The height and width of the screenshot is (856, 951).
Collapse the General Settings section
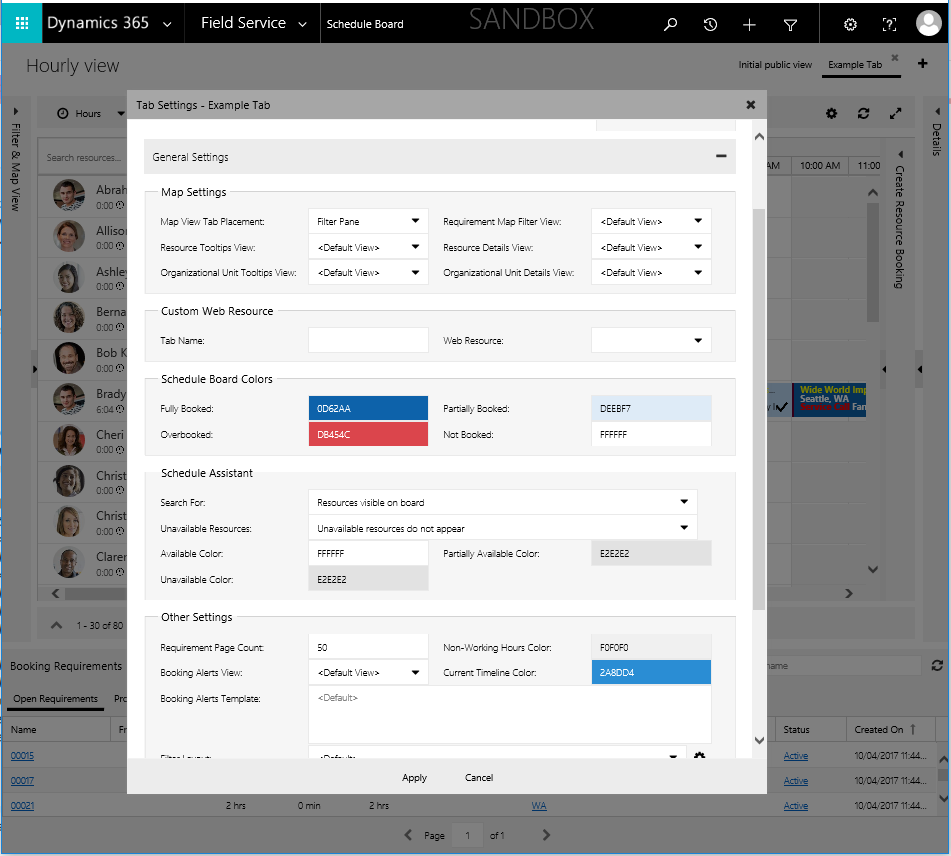(x=720, y=156)
